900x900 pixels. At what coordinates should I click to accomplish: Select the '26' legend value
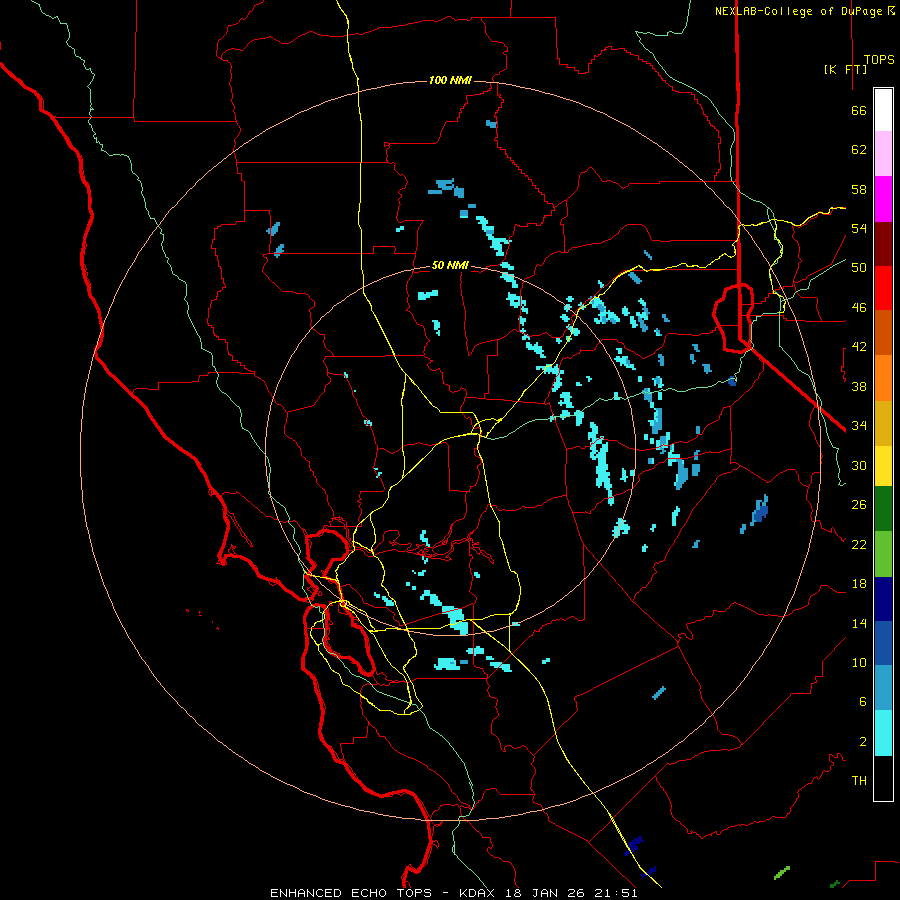tap(859, 505)
